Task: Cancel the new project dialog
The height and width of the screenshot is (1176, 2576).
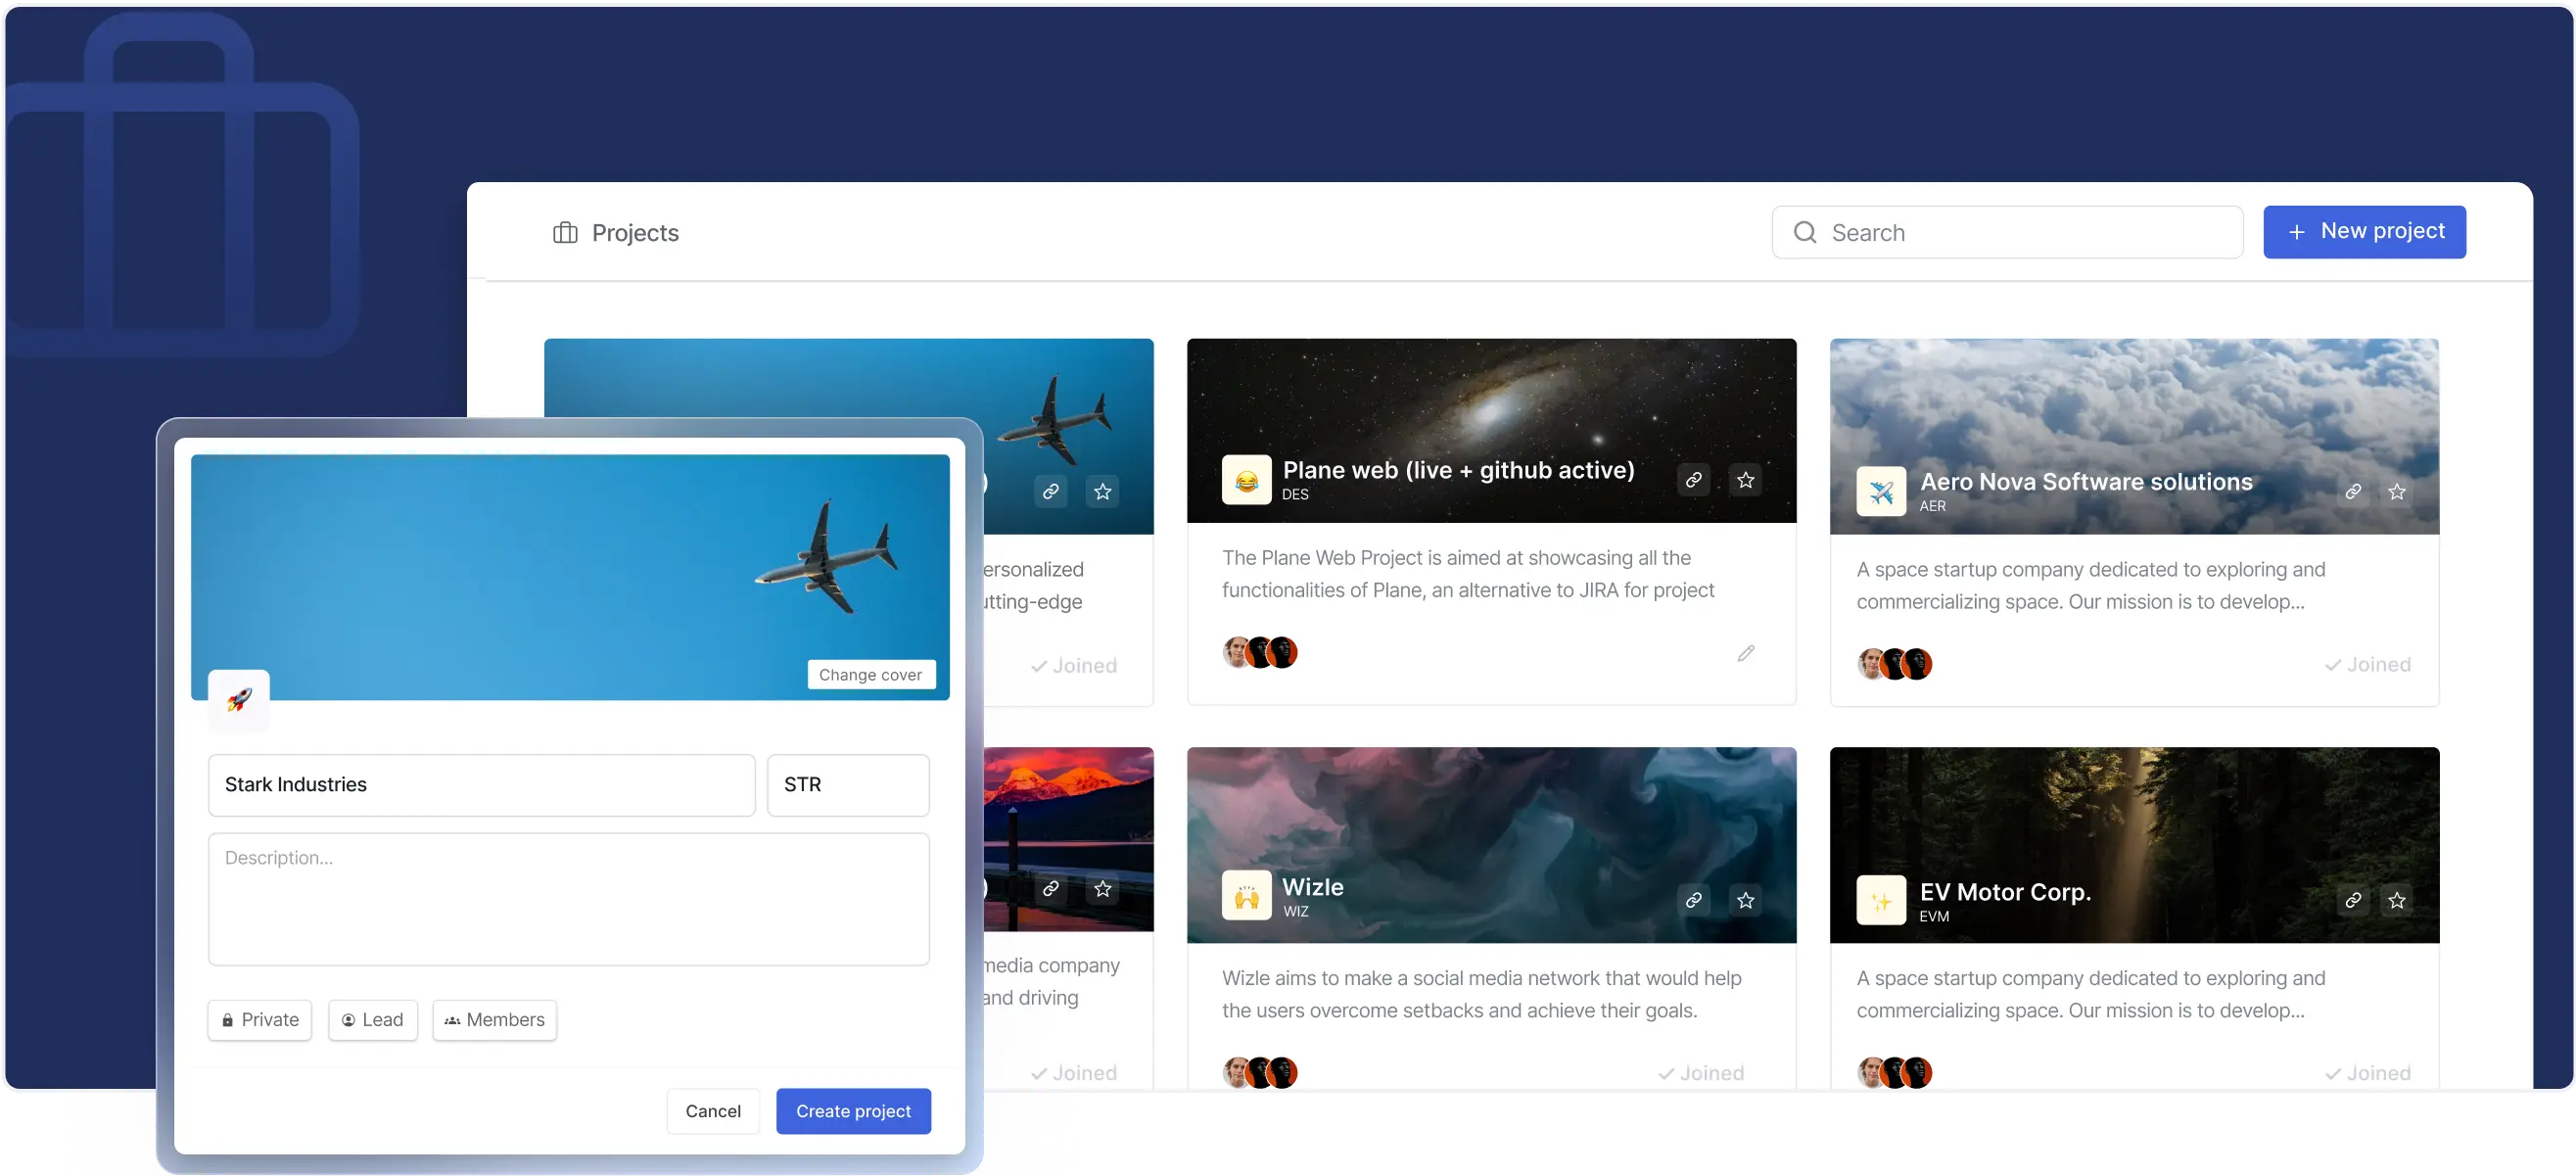Action: [713, 1111]
